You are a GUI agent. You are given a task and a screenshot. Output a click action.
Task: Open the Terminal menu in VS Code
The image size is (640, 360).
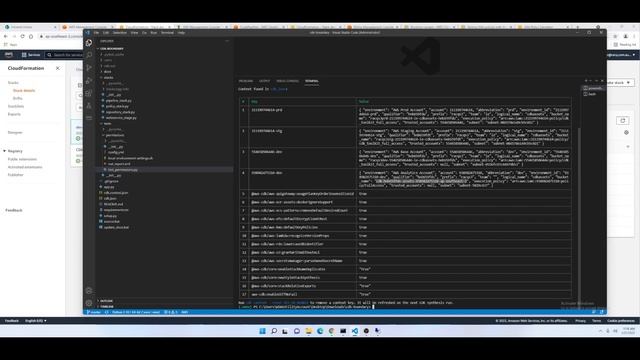point(167,33)
